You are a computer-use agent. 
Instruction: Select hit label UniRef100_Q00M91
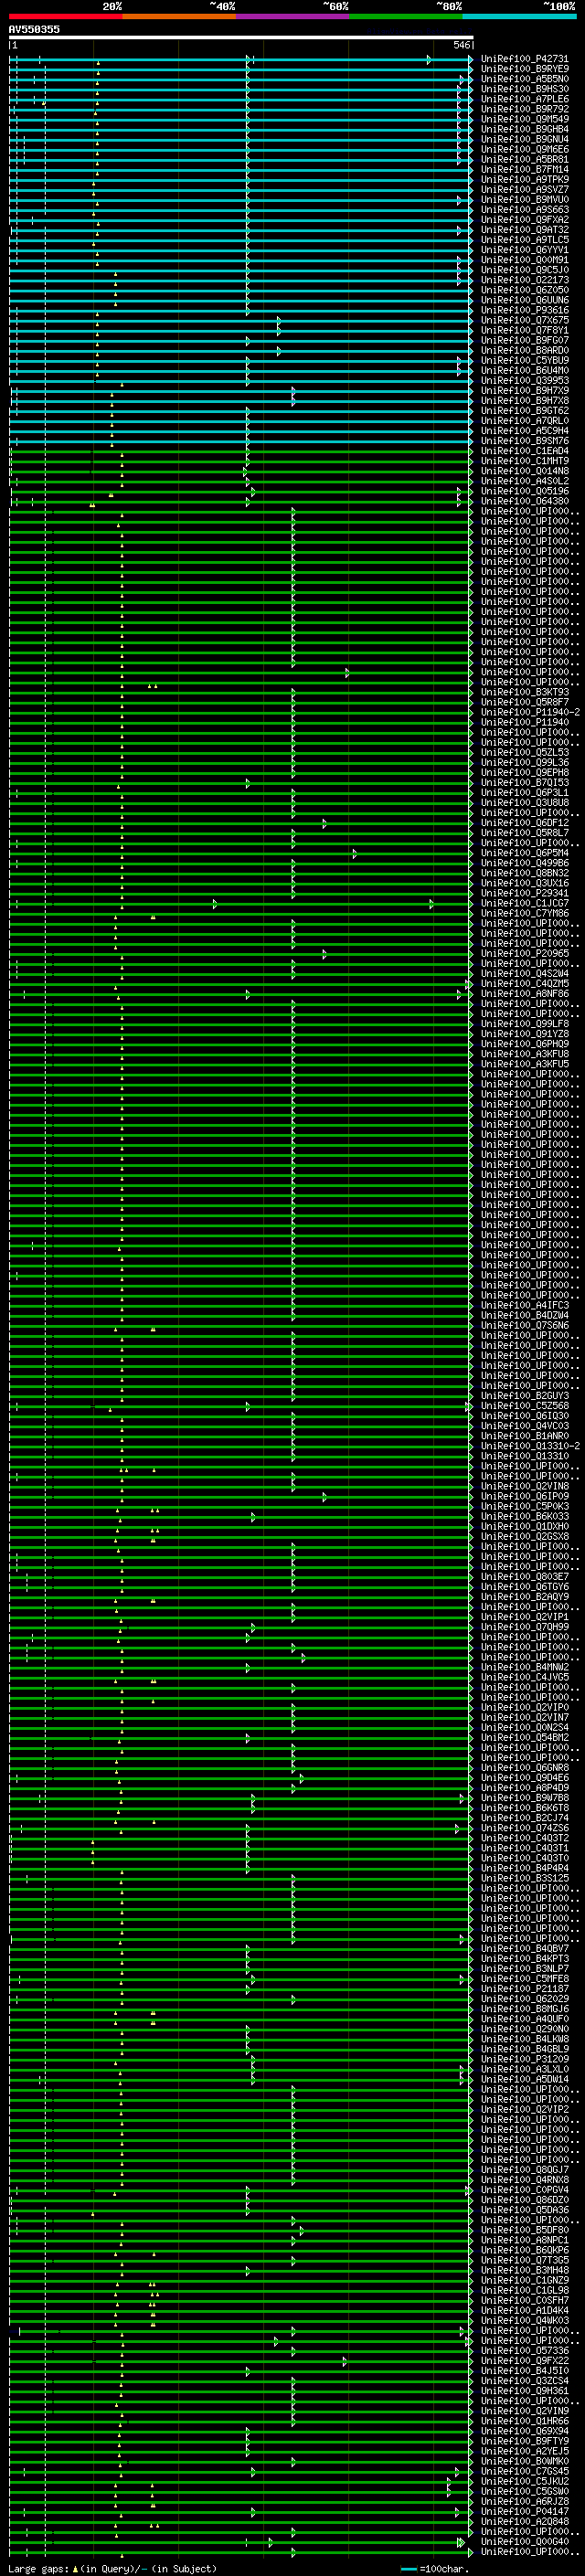tap(524, 260)
